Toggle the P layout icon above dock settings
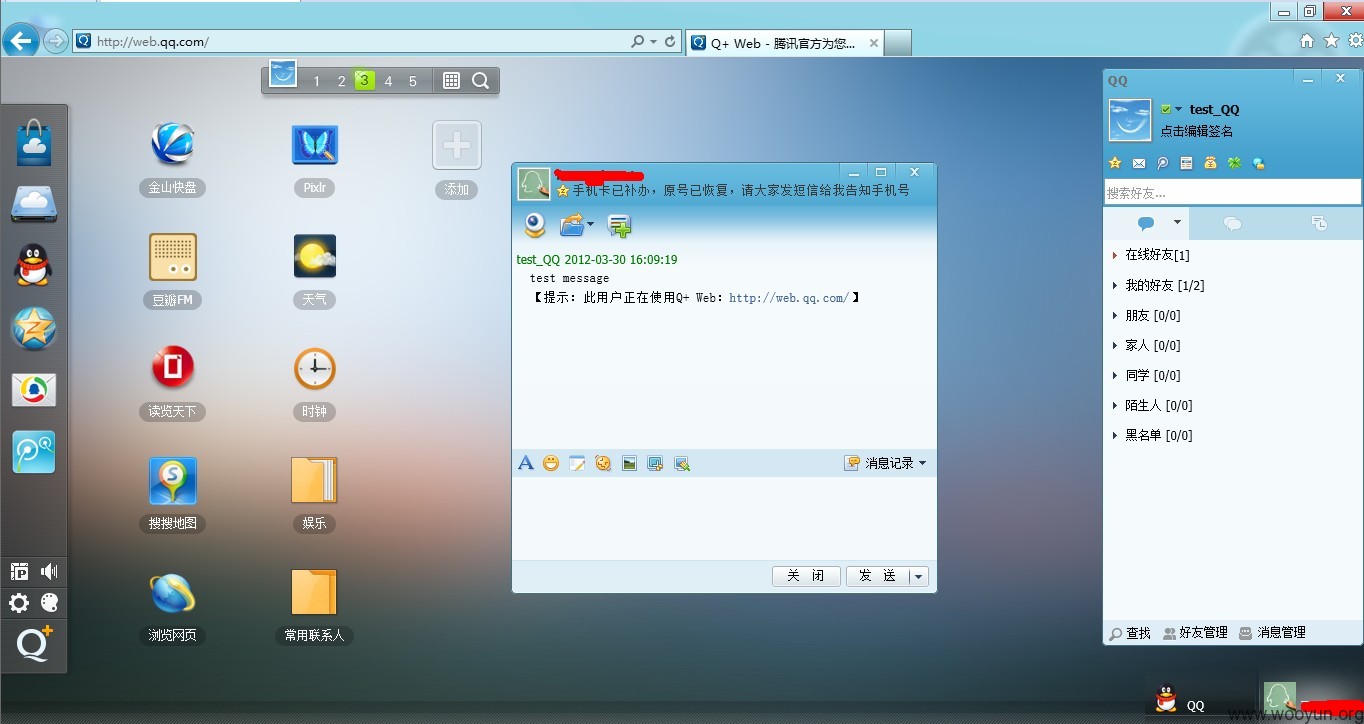The width and height of the screenshot is (1364, 724). click(19, 571)
